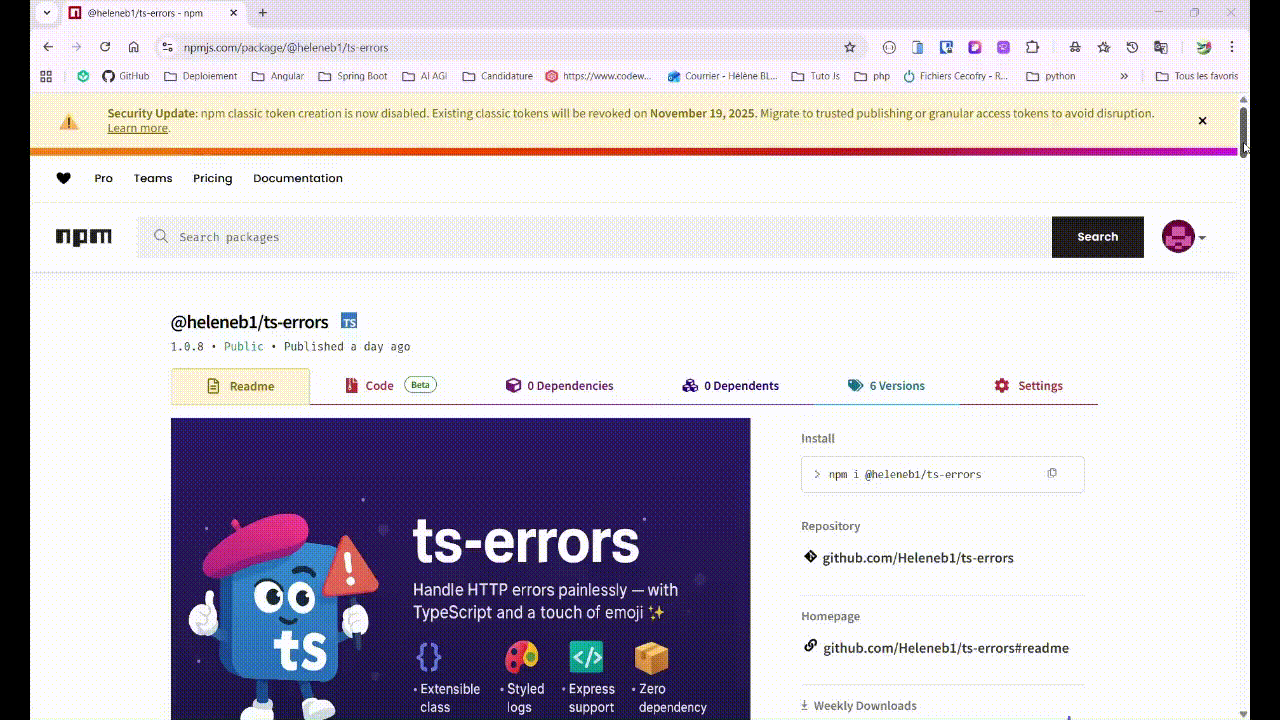
Task: Open the browser history clock icon
Action: click(1132, 47)
